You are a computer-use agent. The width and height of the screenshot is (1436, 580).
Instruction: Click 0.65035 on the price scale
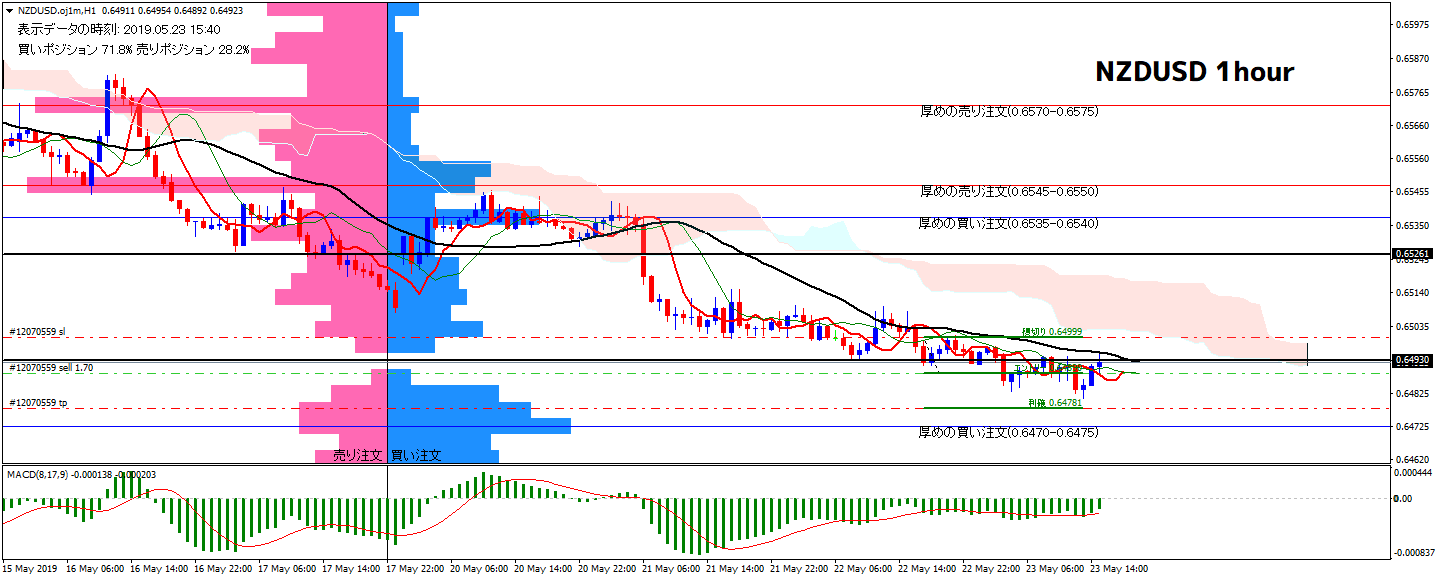coord(1412,326)
